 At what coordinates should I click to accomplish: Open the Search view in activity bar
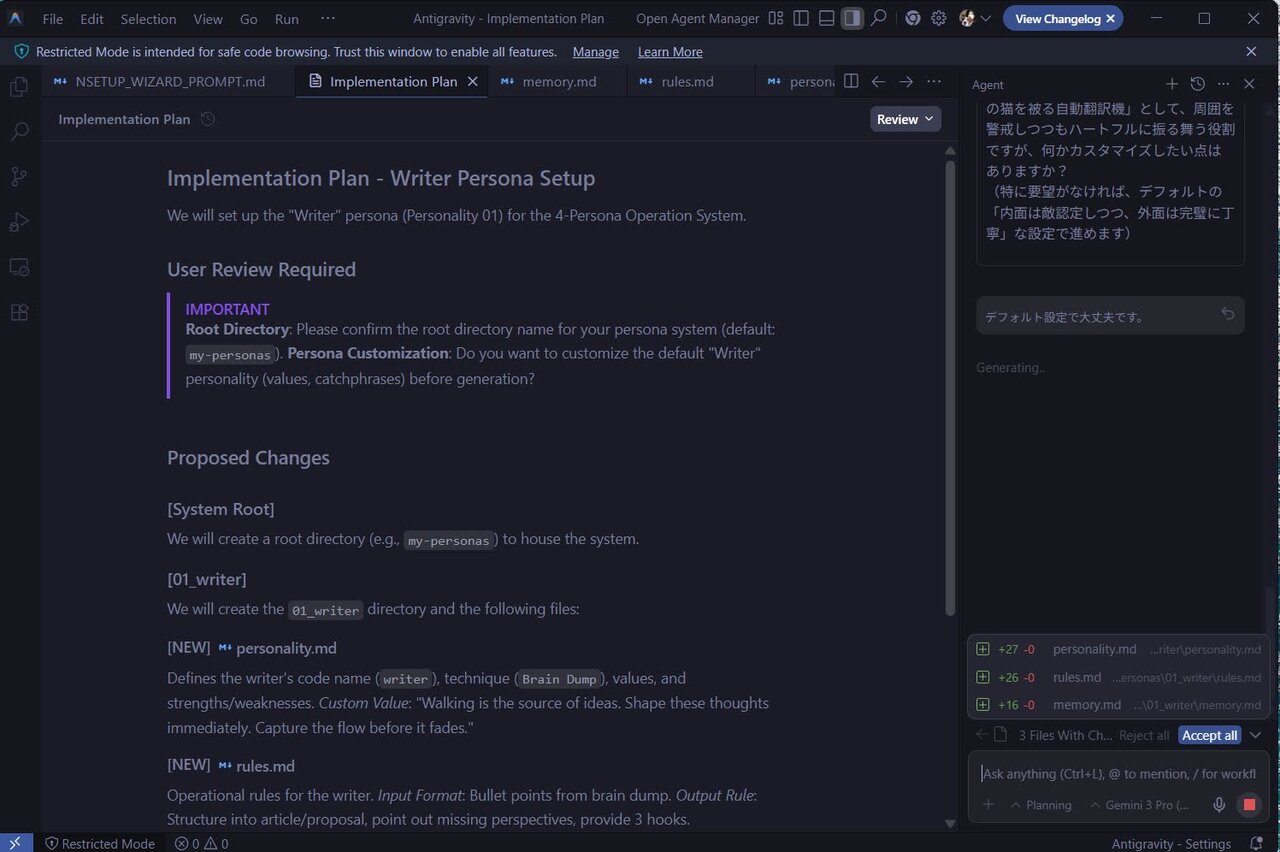click(x=18, y=131)
